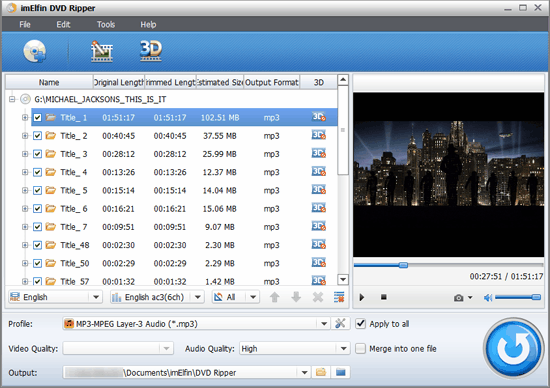
Task: Uncheck the Title_ 6 checkbox
Action: (38, 209)
